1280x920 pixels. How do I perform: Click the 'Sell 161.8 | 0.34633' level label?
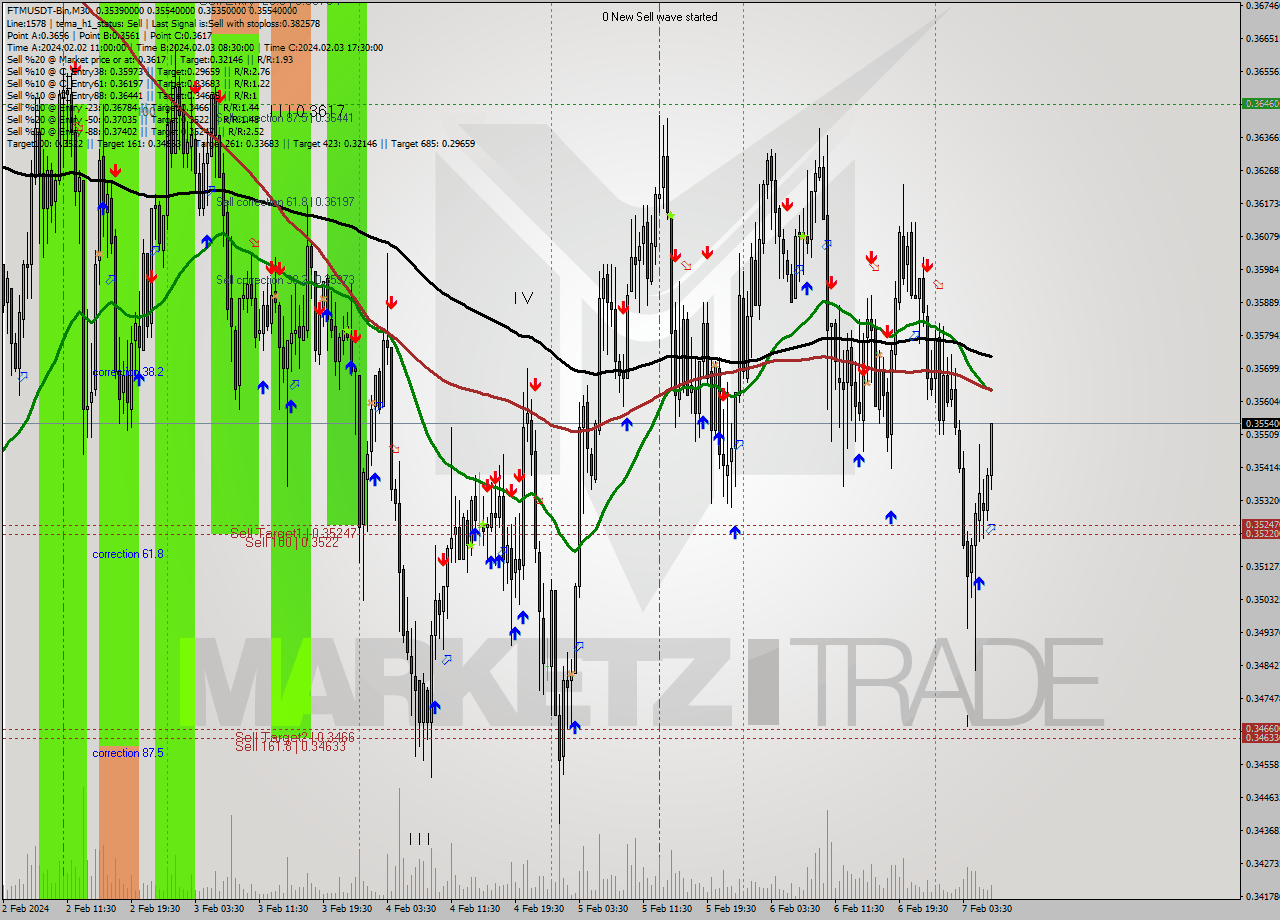291,746
